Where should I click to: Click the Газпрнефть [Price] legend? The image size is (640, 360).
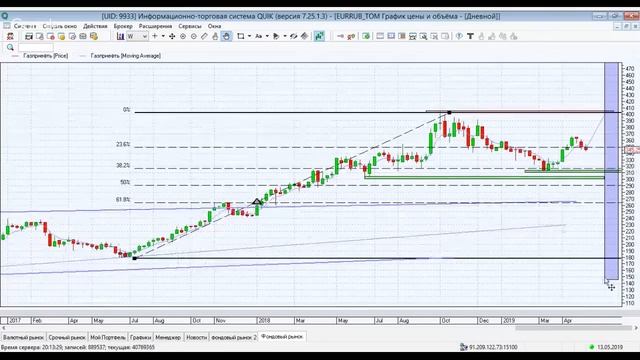pos(45,56)
